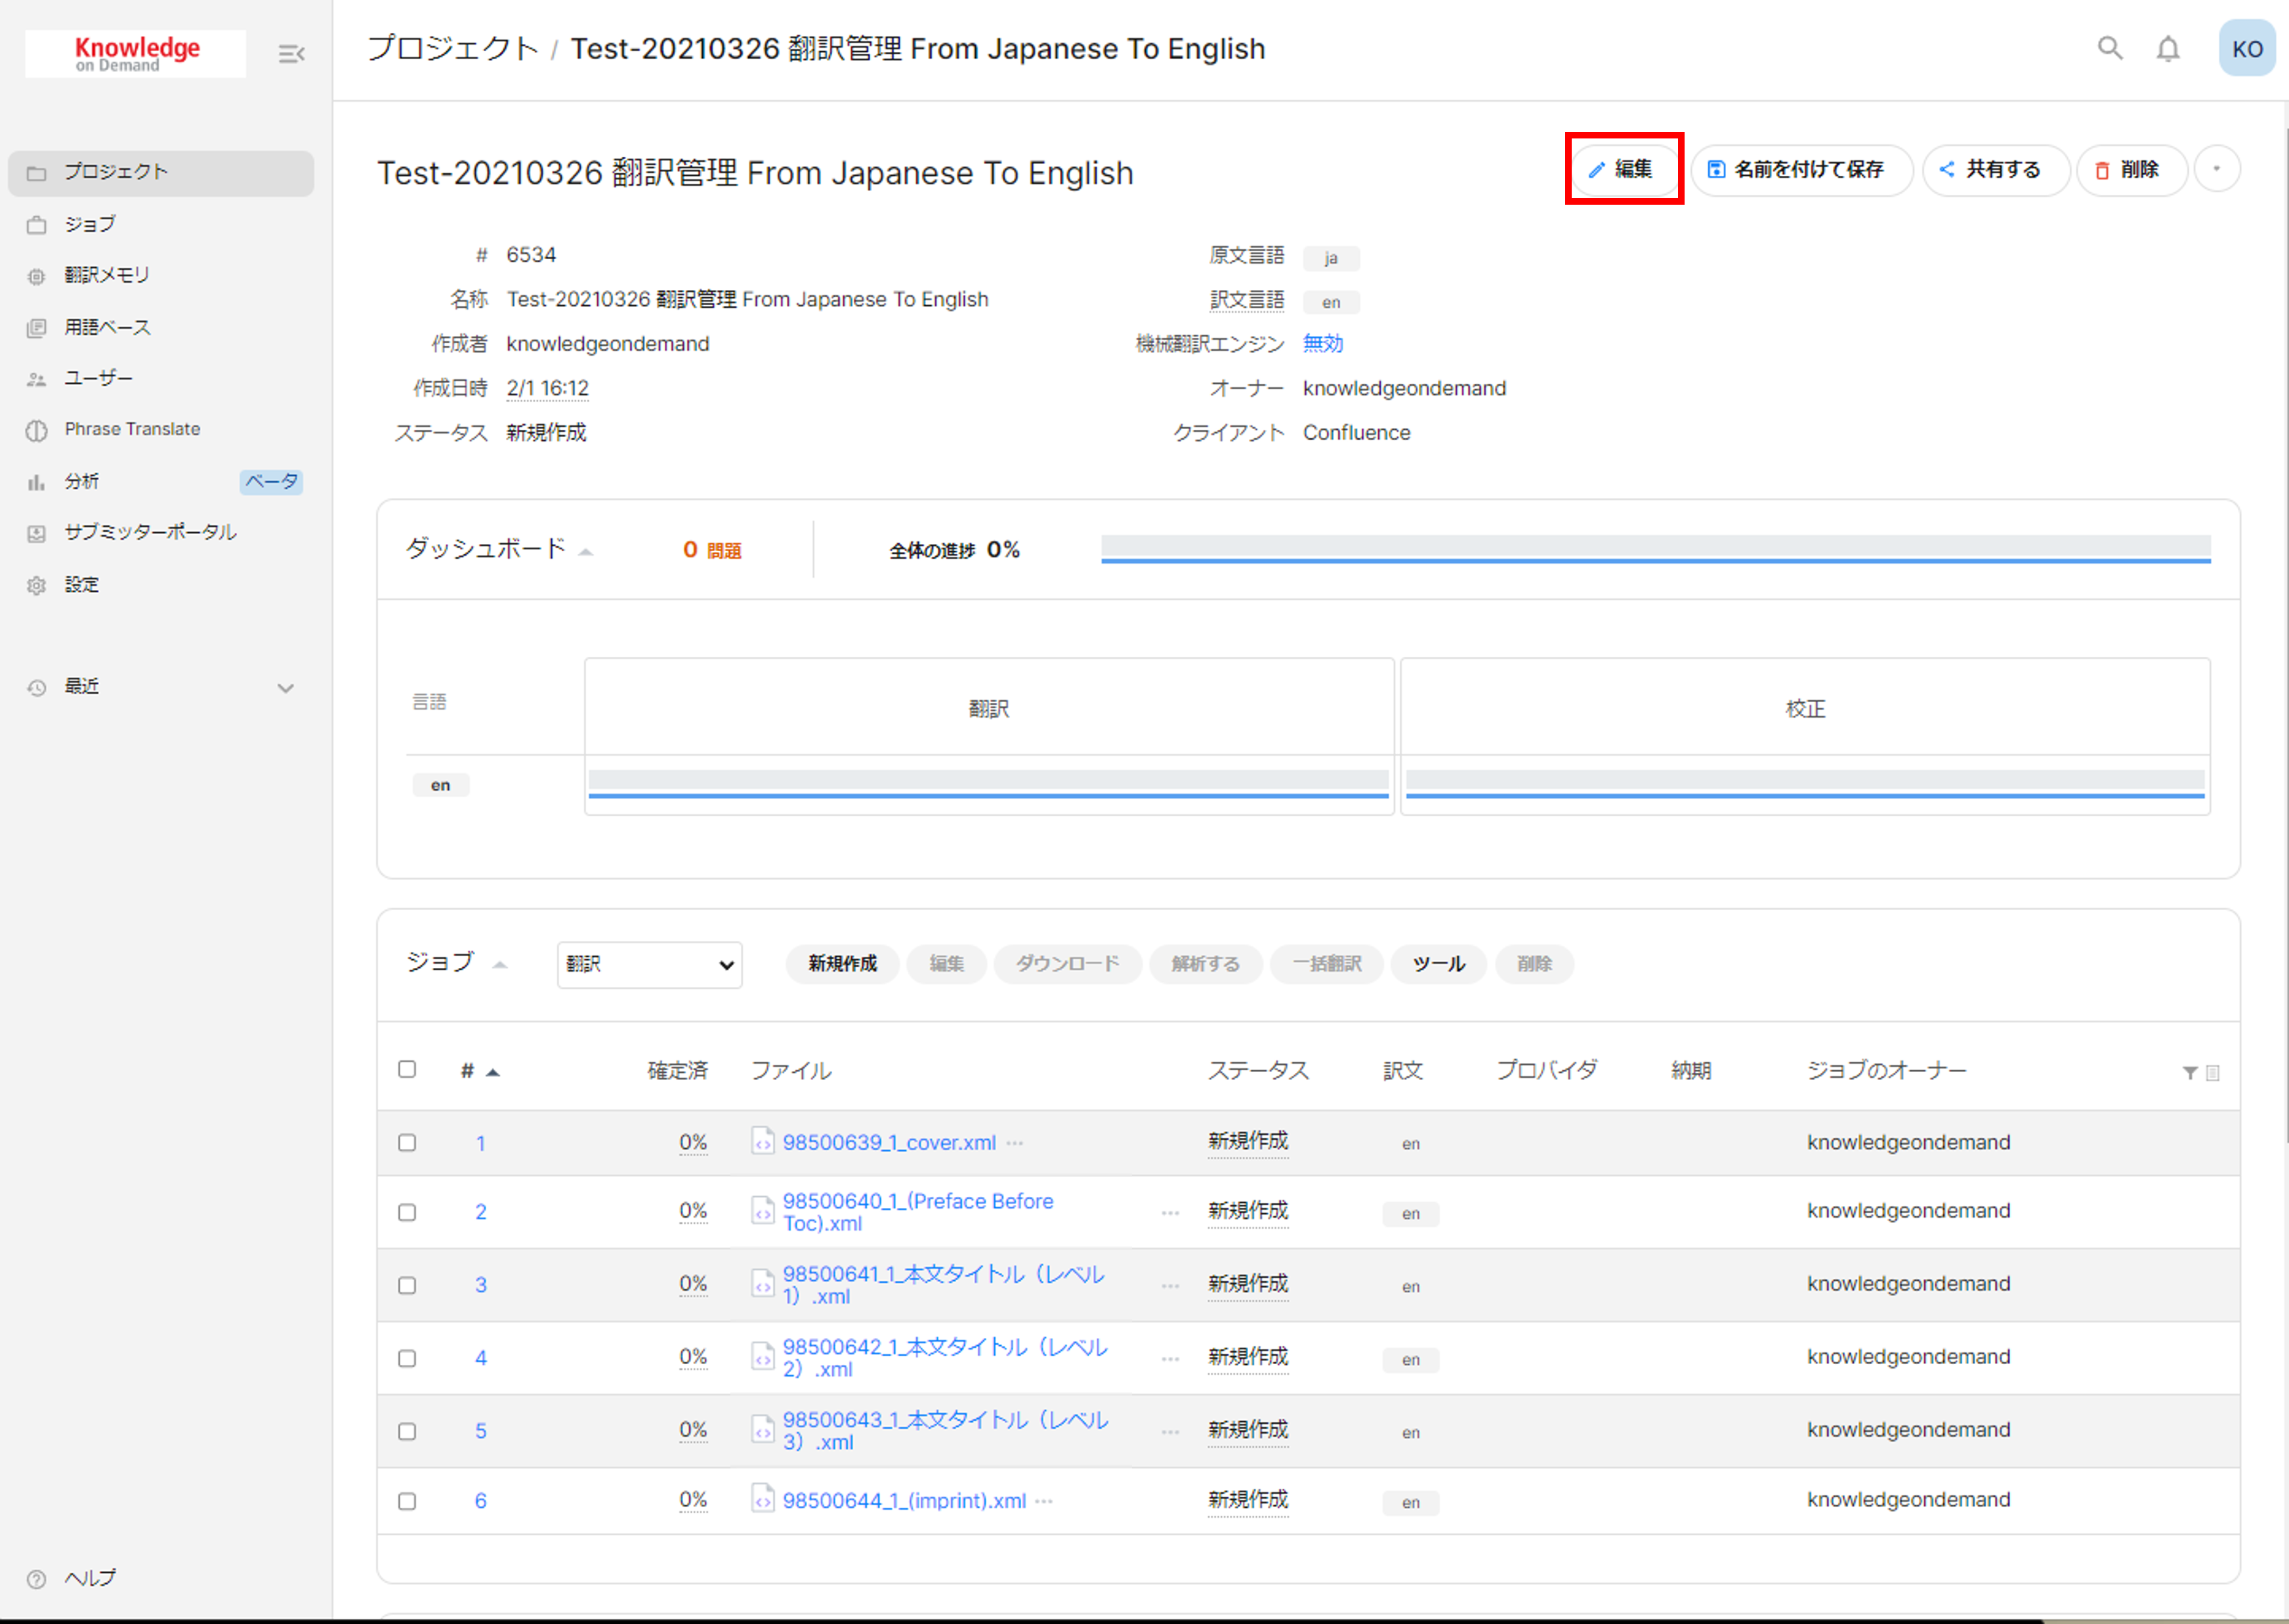Image resolution: width=2289 pixels, height=1624 pixels.
Task: Open the notifications bell
Action: click(2167, 49)
